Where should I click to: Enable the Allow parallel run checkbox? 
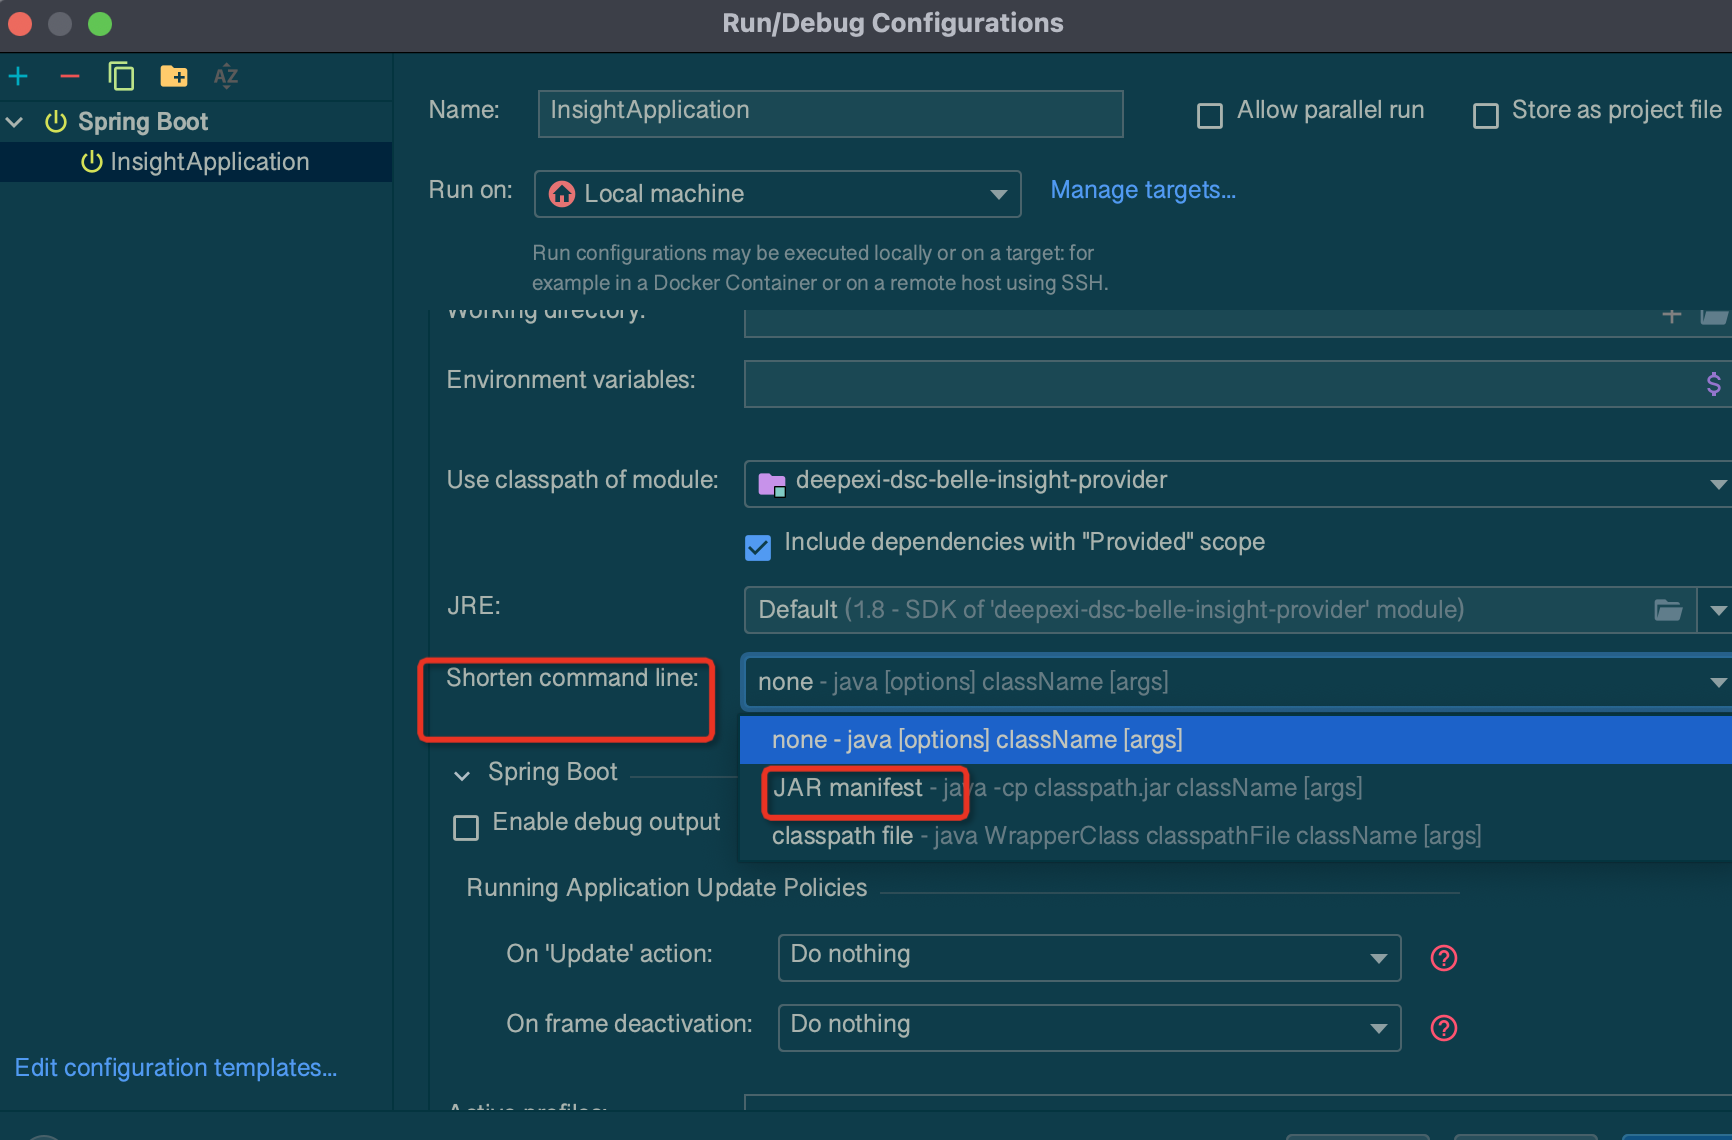tap(1210, 116)
